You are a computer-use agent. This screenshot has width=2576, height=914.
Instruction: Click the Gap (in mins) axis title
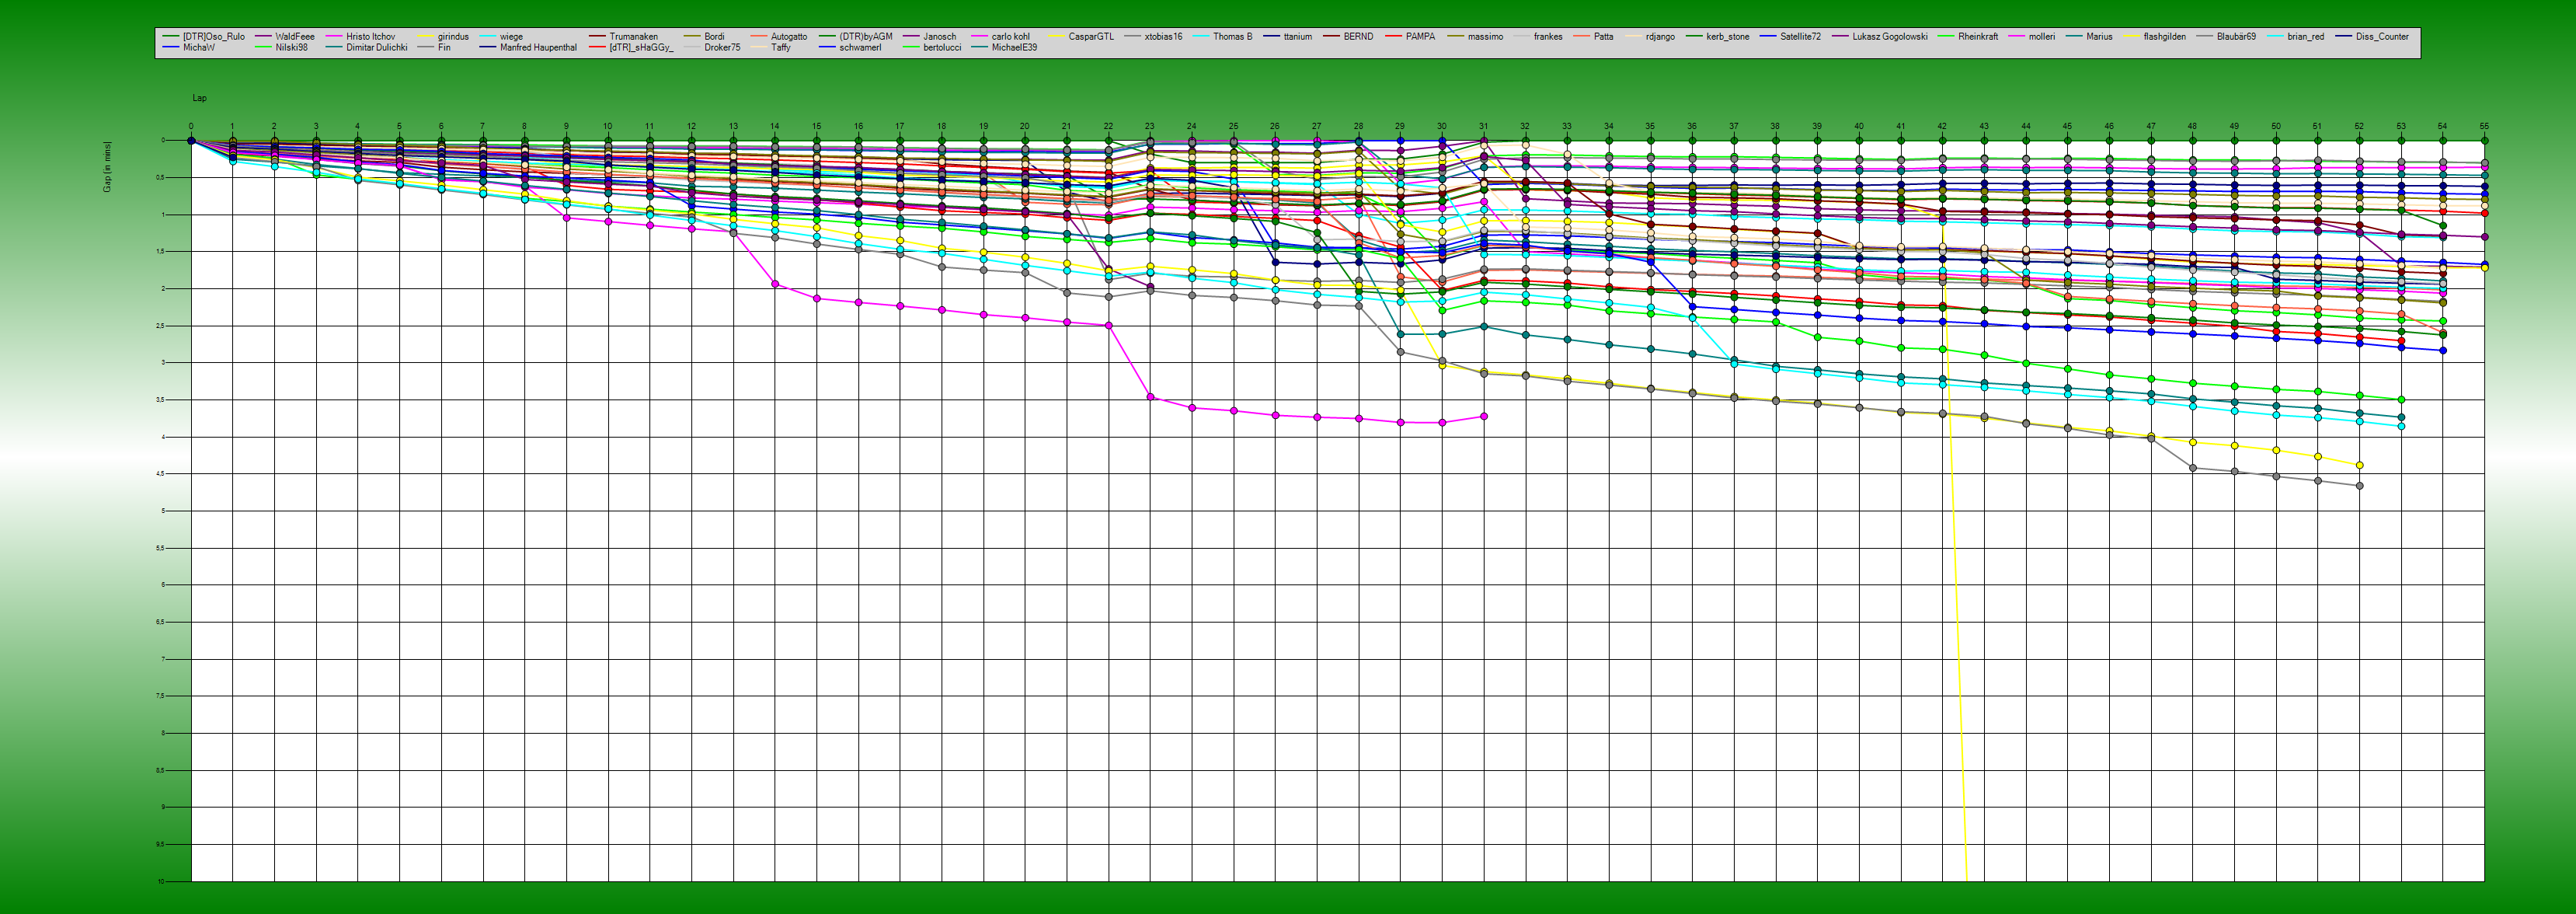click(107, 167)
